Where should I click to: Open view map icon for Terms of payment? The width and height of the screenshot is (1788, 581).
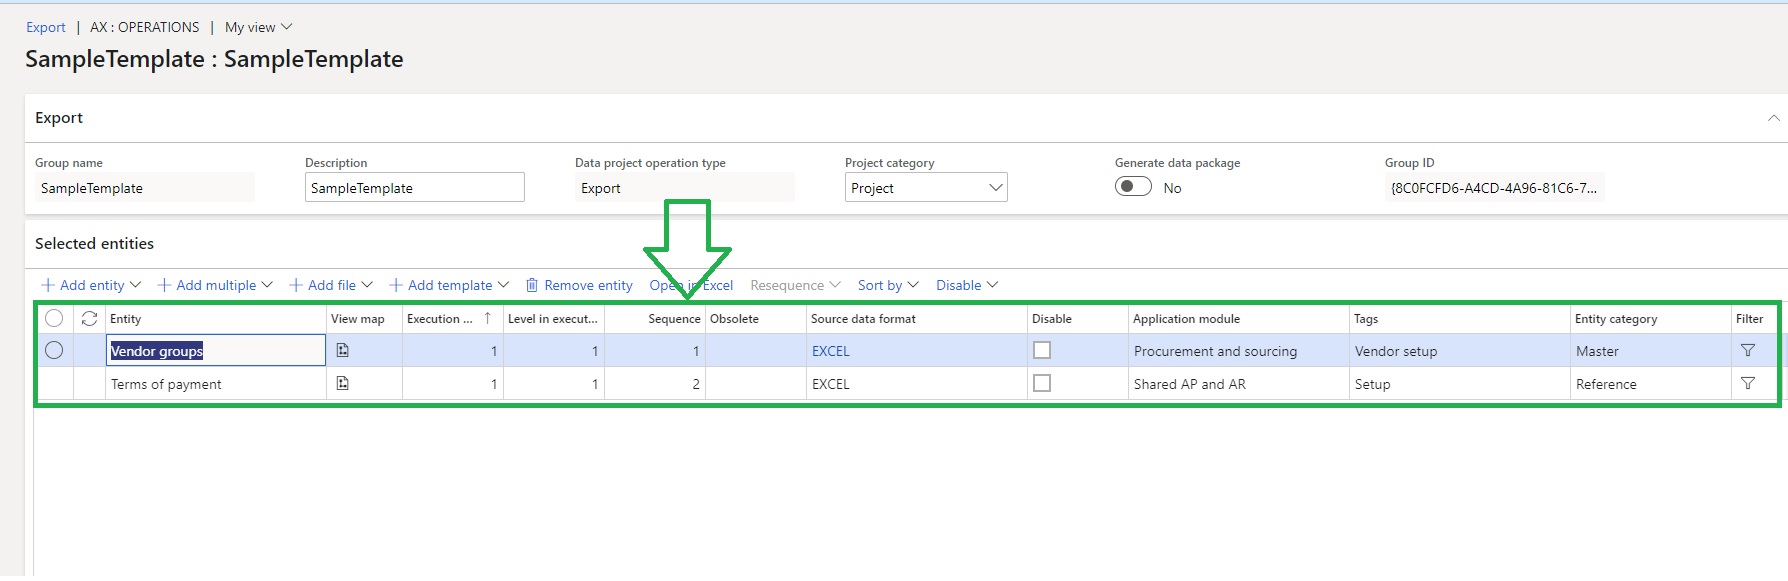tap(343, 383)
